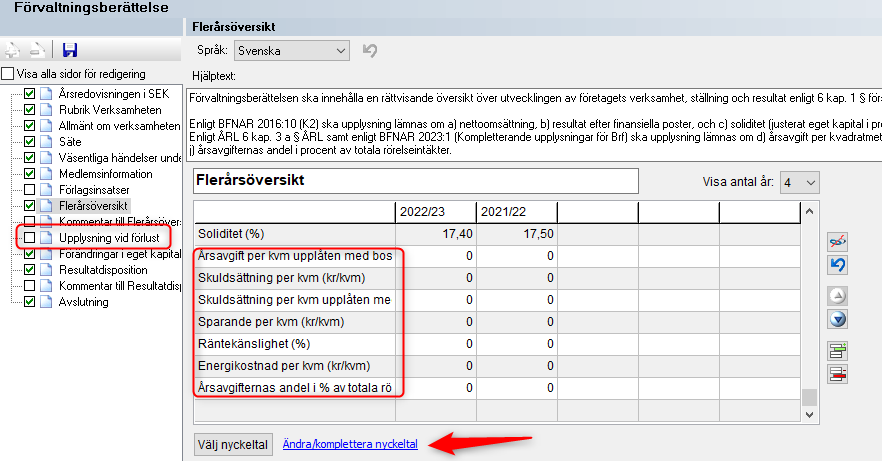Click the move row down arrow icon
882x461 pixels.
point(838,319)
